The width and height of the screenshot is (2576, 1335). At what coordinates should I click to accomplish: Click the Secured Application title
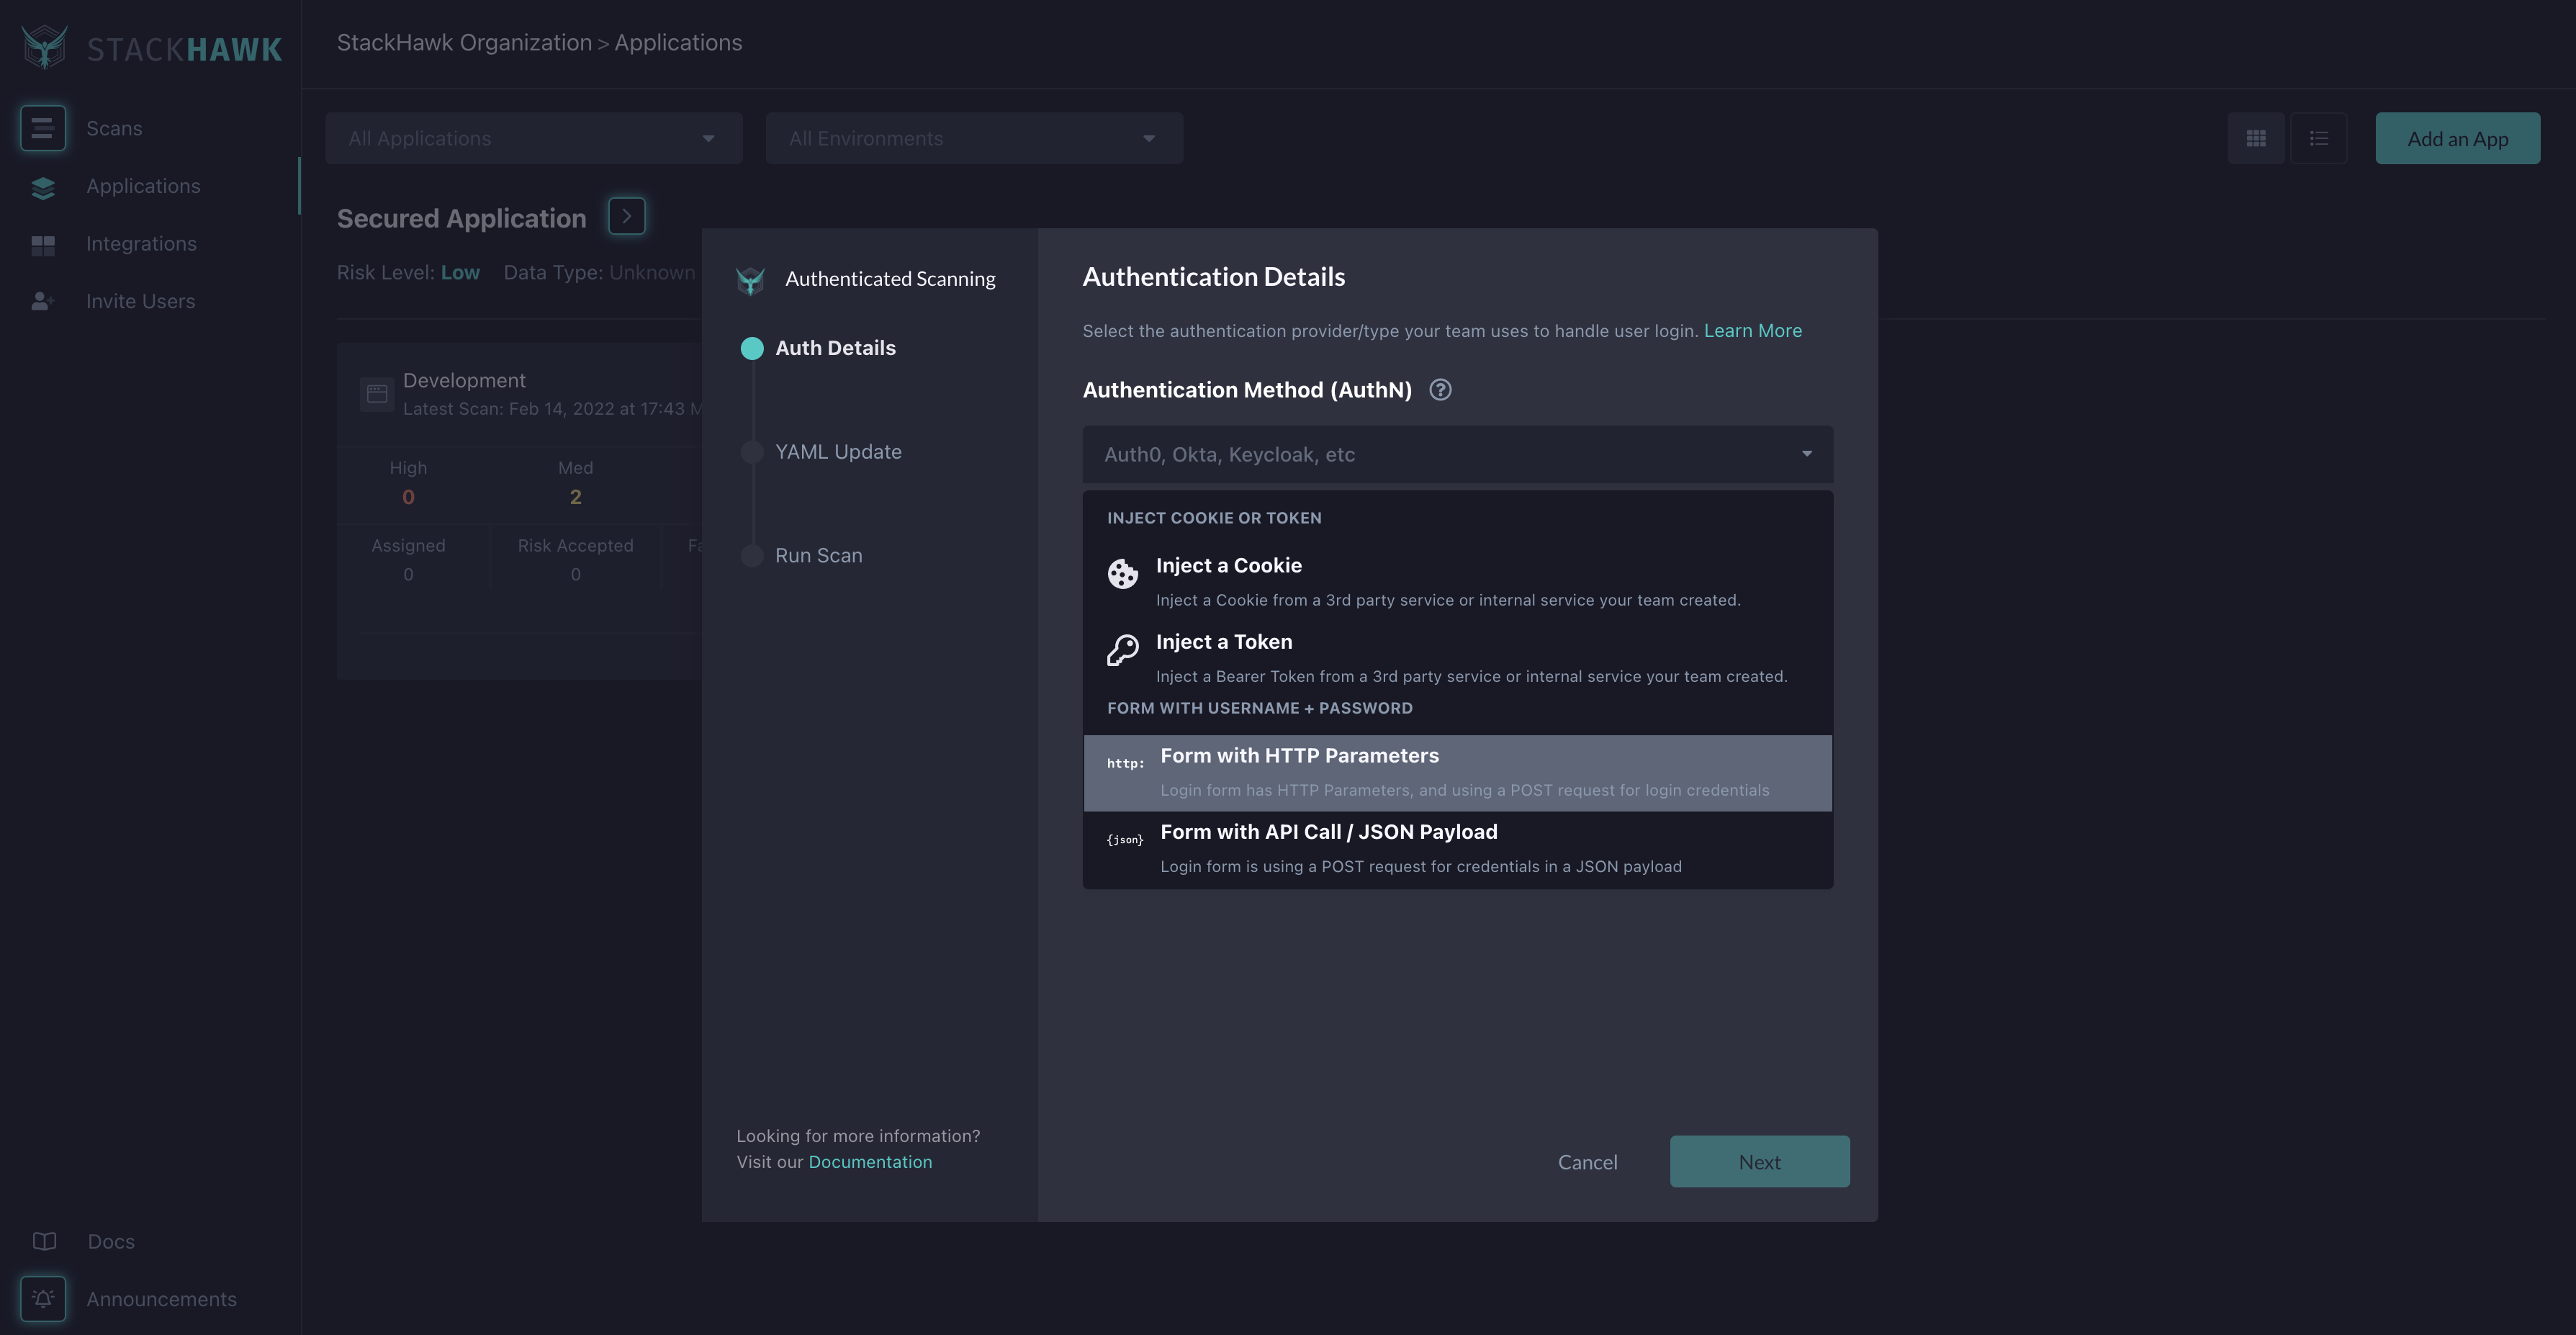[461, 218]
